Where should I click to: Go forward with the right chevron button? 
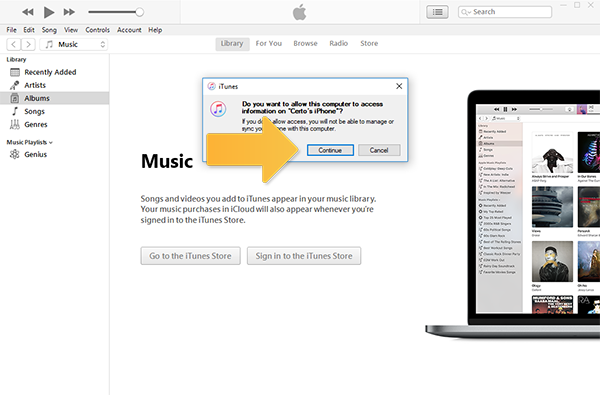(x=28, y=44)
